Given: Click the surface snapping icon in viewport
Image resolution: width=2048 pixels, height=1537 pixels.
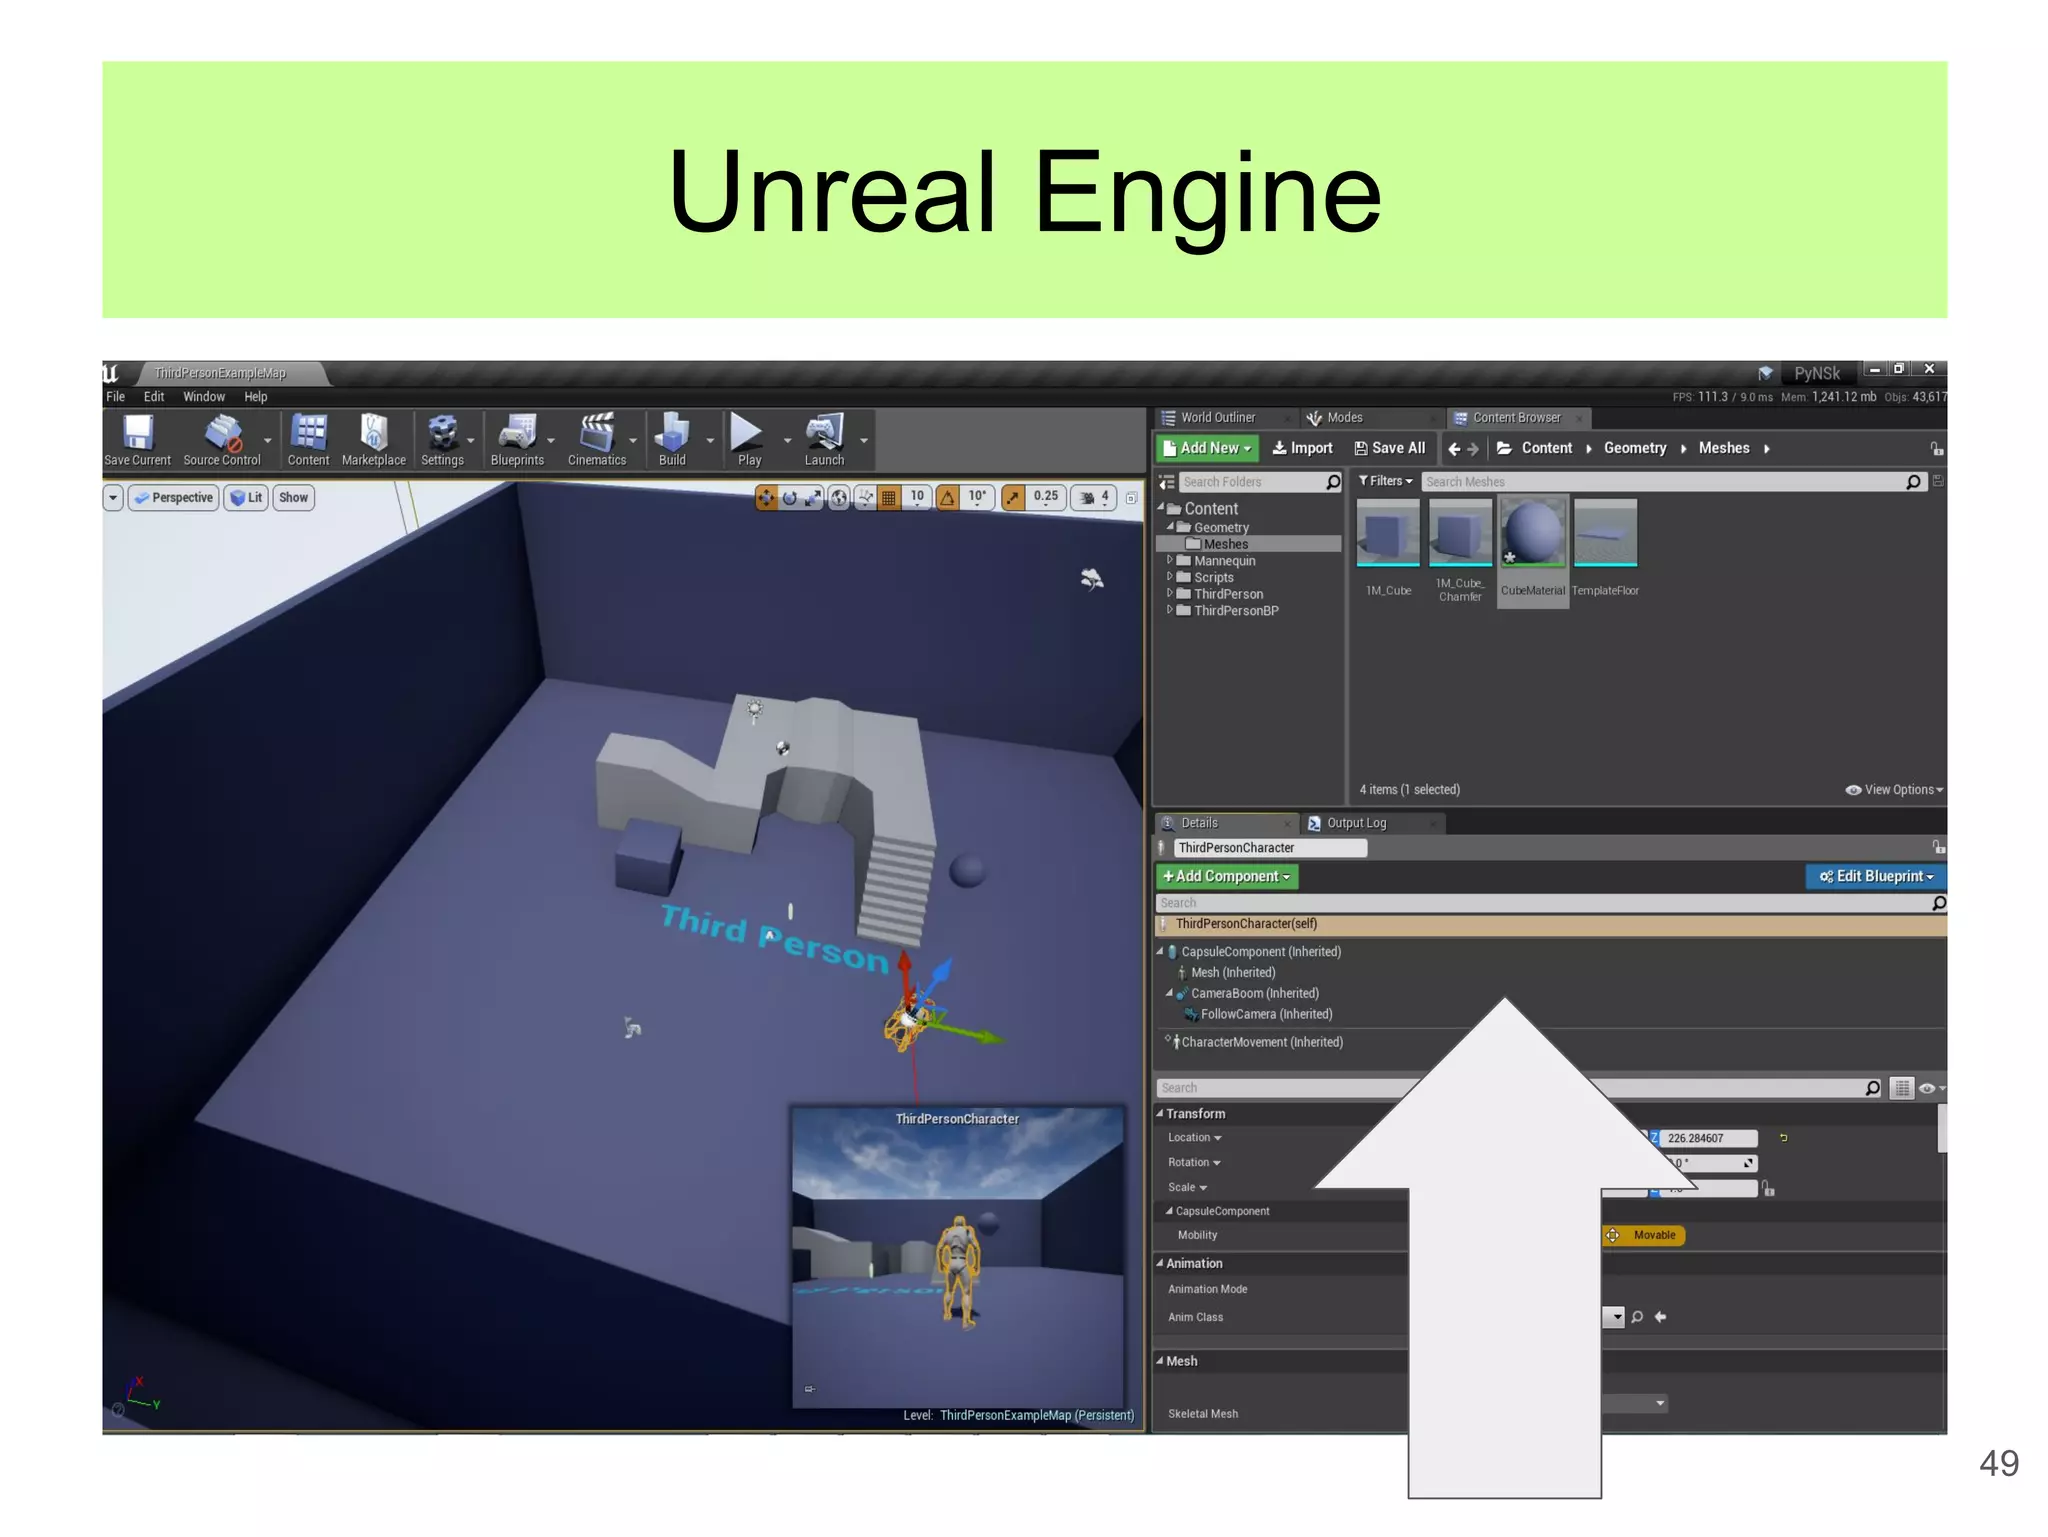Looking at the screenshot, I should (865, 497).
